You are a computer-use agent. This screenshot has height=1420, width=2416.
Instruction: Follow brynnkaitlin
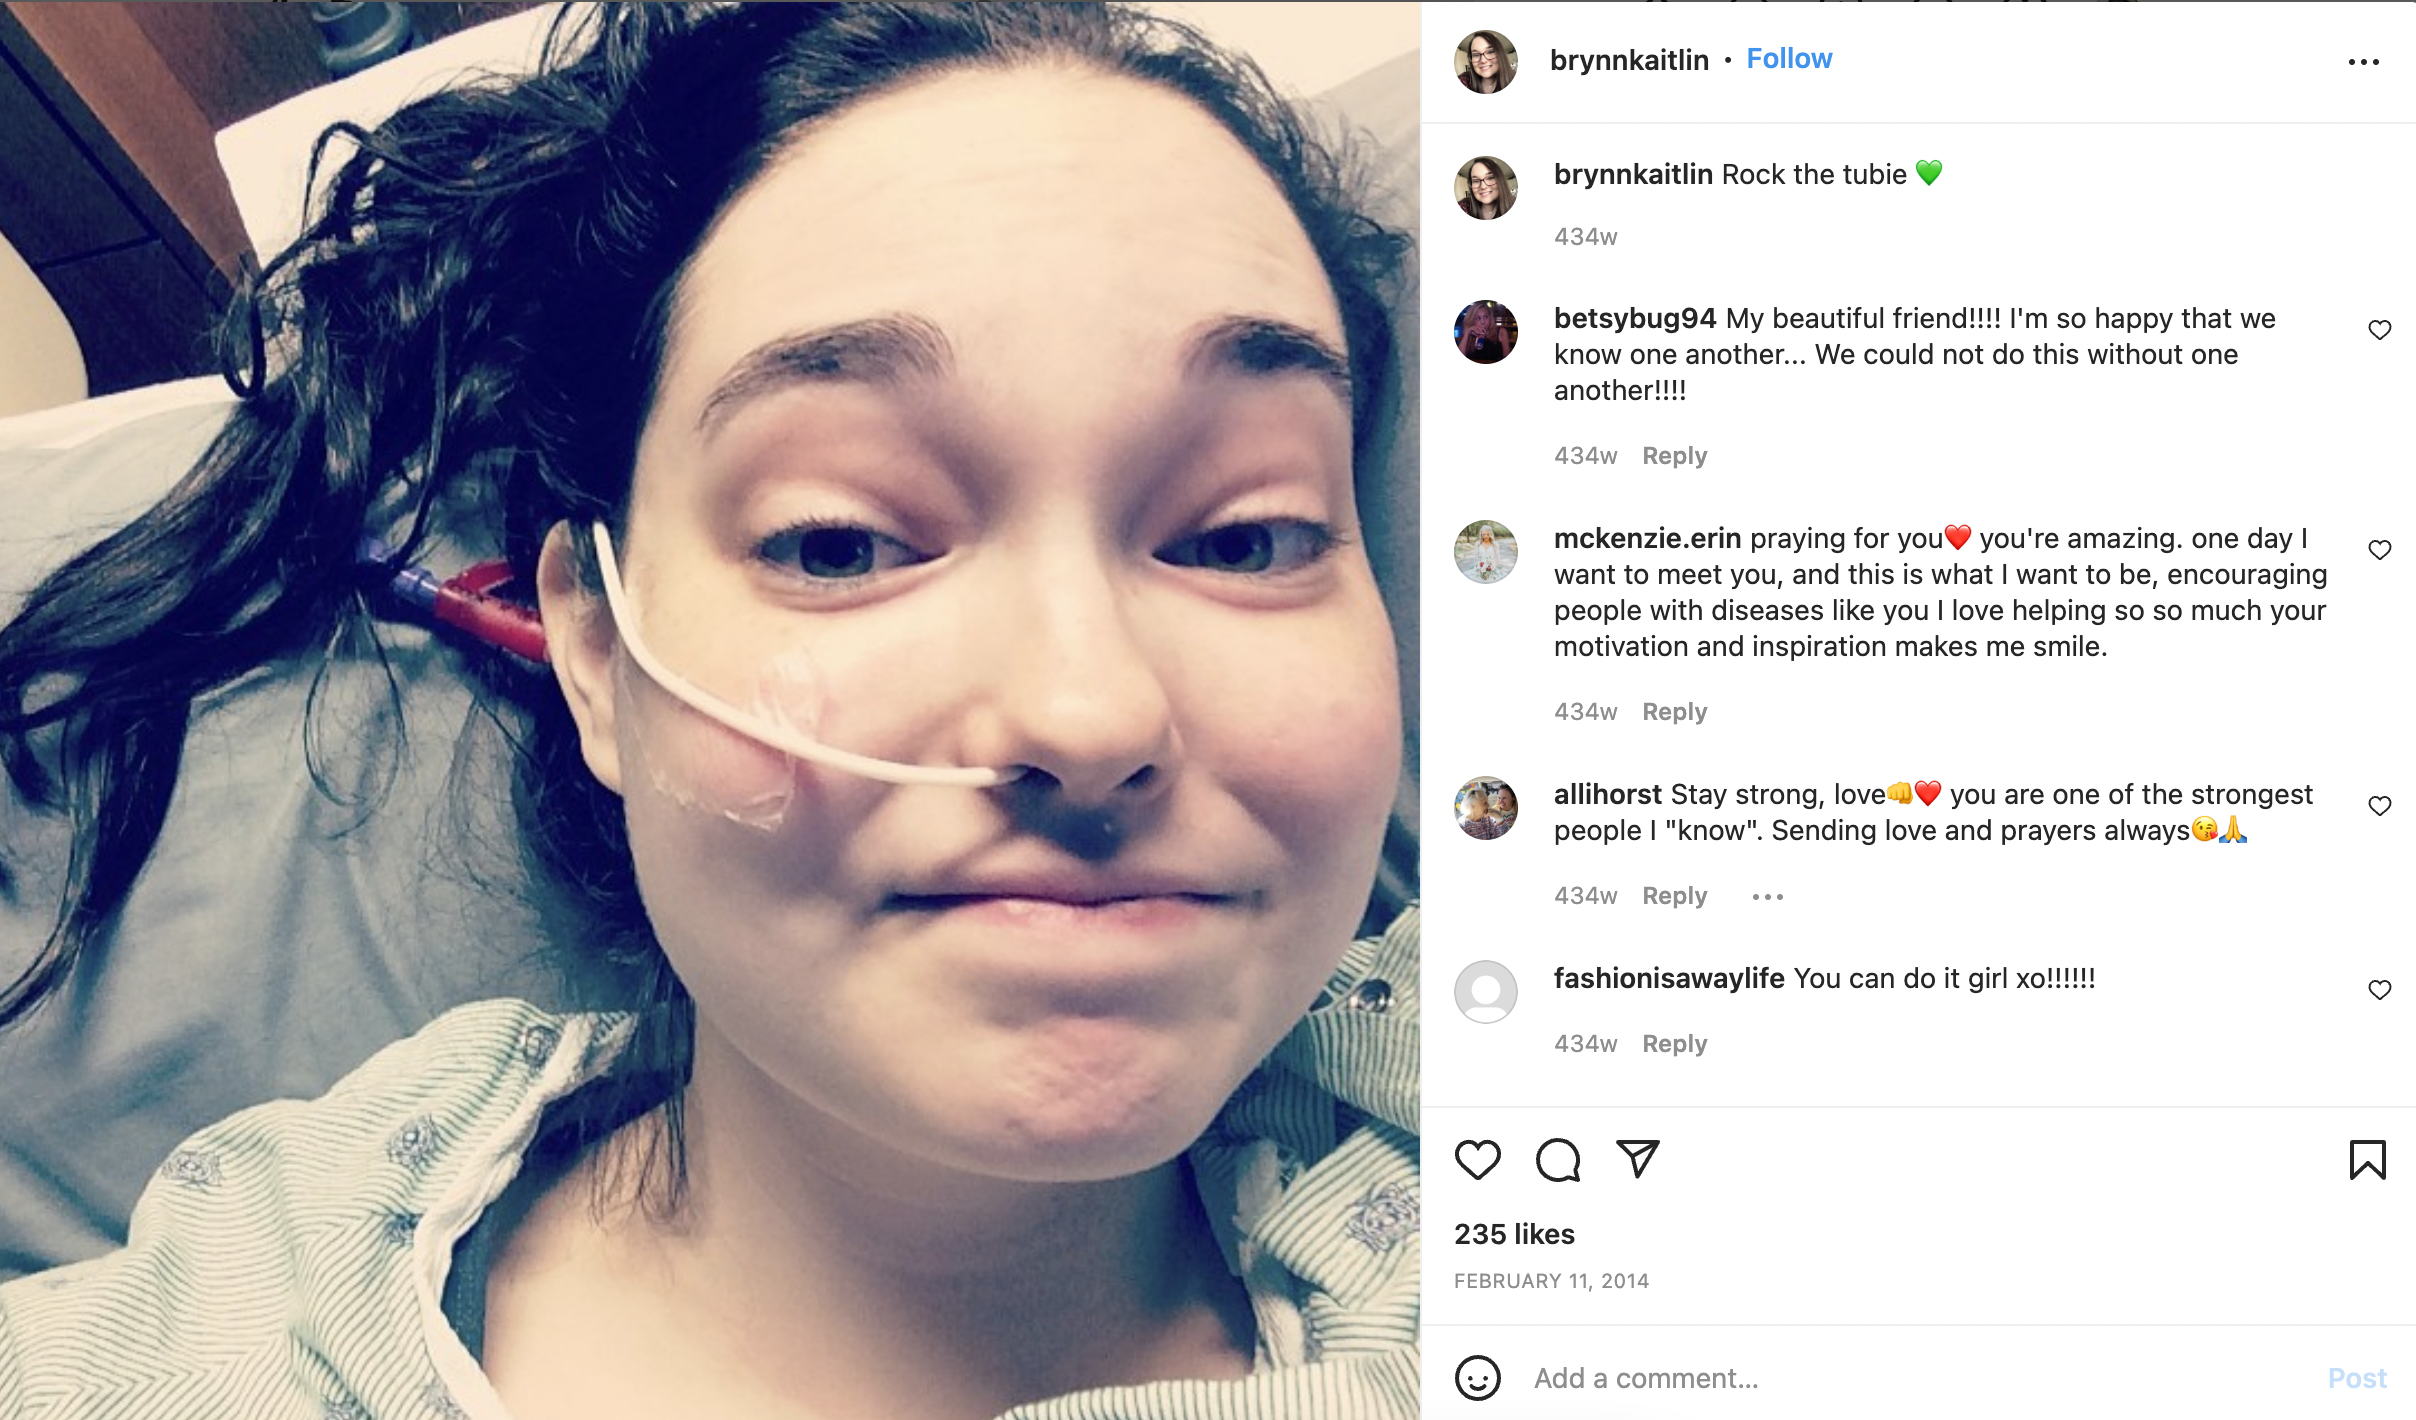pyautogui.click(x=1789, y=59)
